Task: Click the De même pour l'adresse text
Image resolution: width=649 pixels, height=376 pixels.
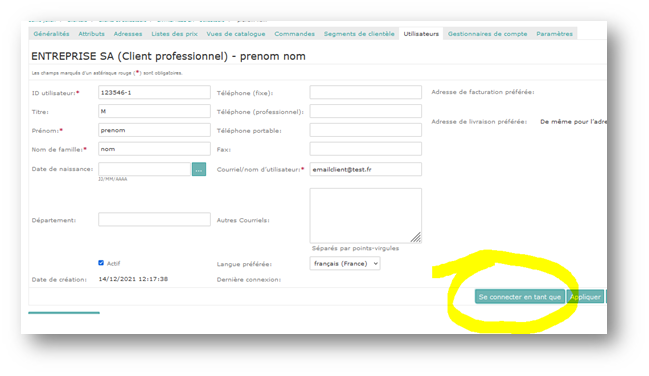Action: (x=573, y=121)
